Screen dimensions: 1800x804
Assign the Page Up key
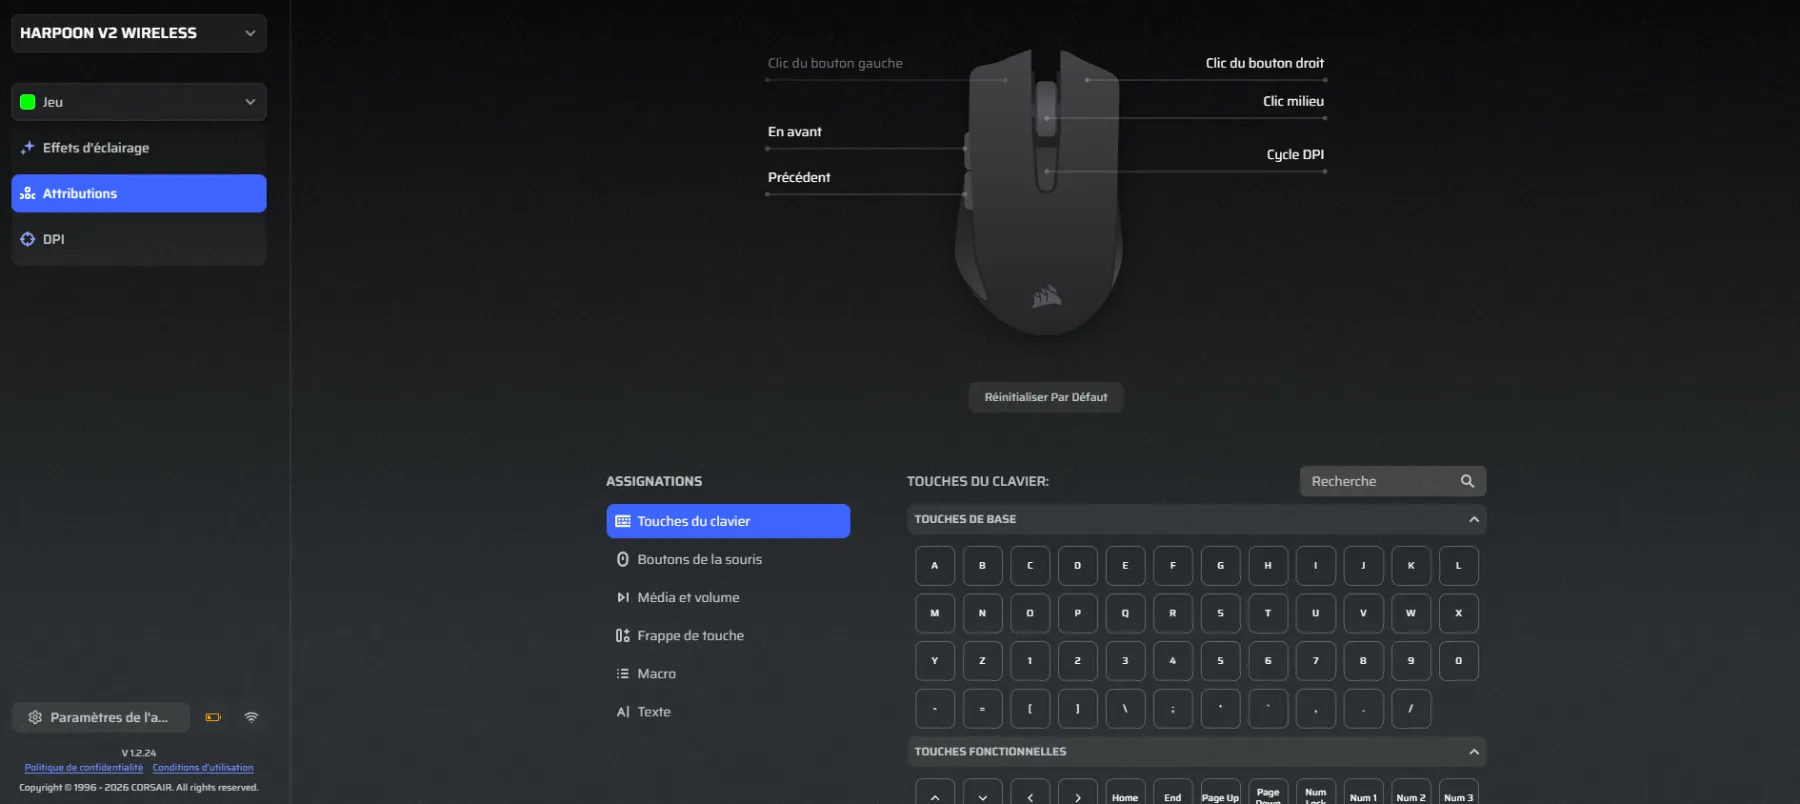(x=1220, y=794)
